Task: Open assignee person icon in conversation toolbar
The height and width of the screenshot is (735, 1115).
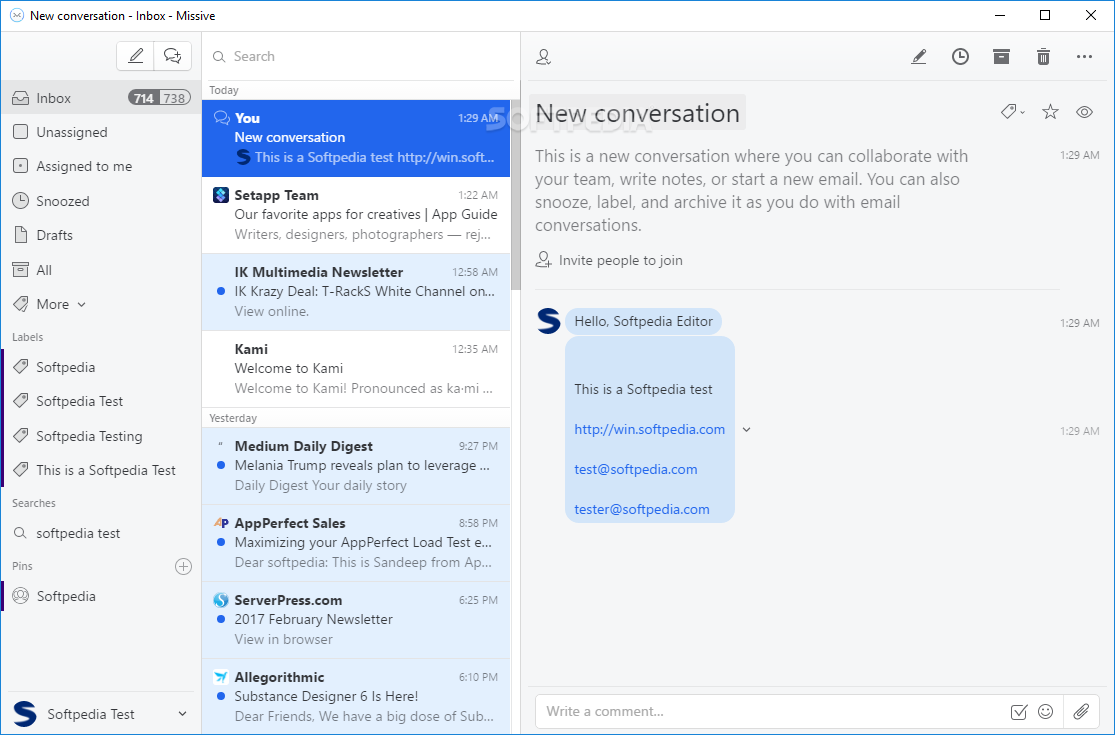Action: 543,57
